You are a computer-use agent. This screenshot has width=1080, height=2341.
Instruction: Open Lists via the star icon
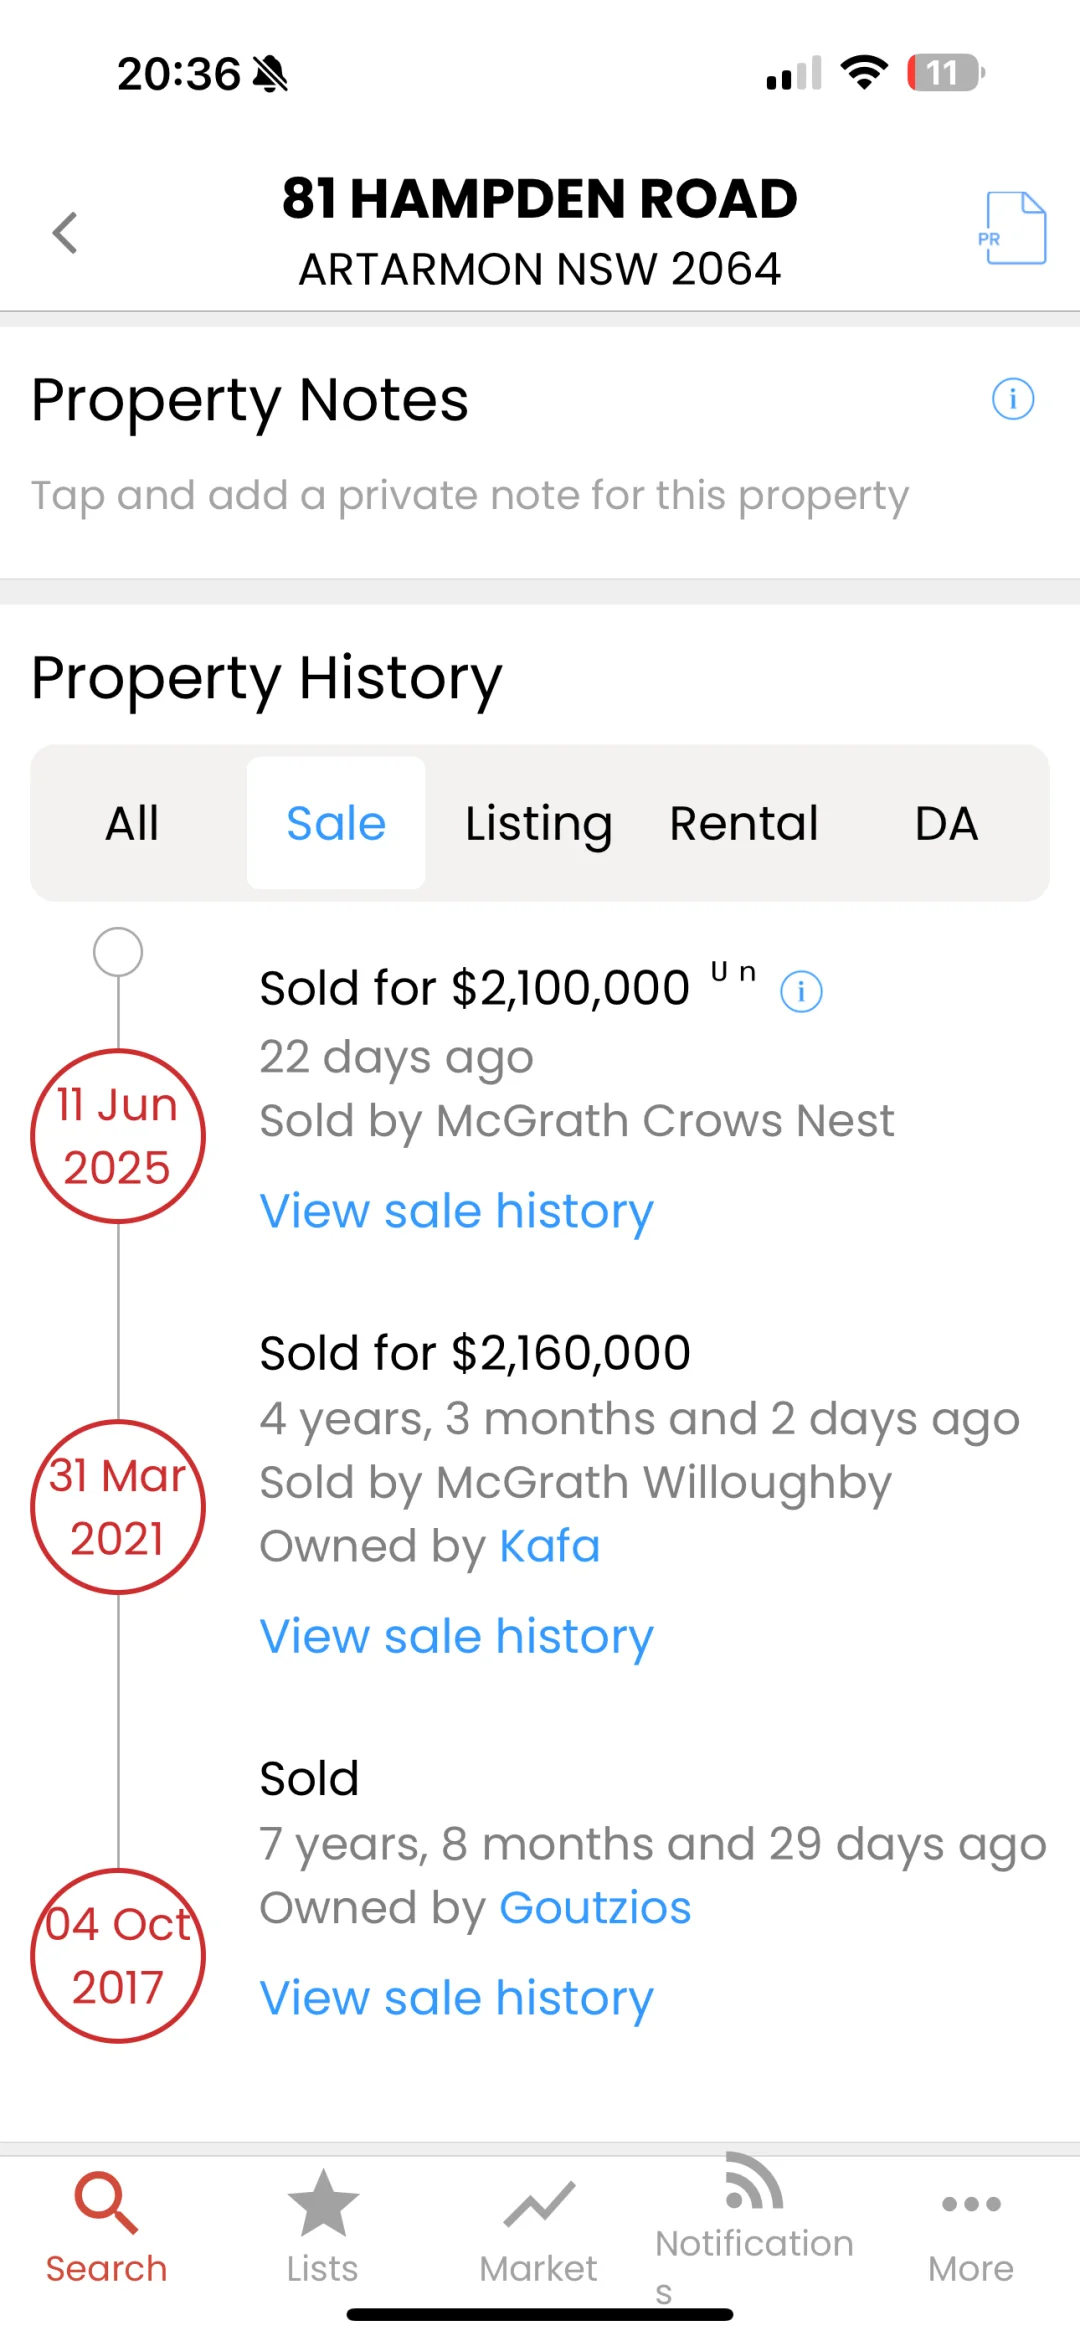[323, 2202]
